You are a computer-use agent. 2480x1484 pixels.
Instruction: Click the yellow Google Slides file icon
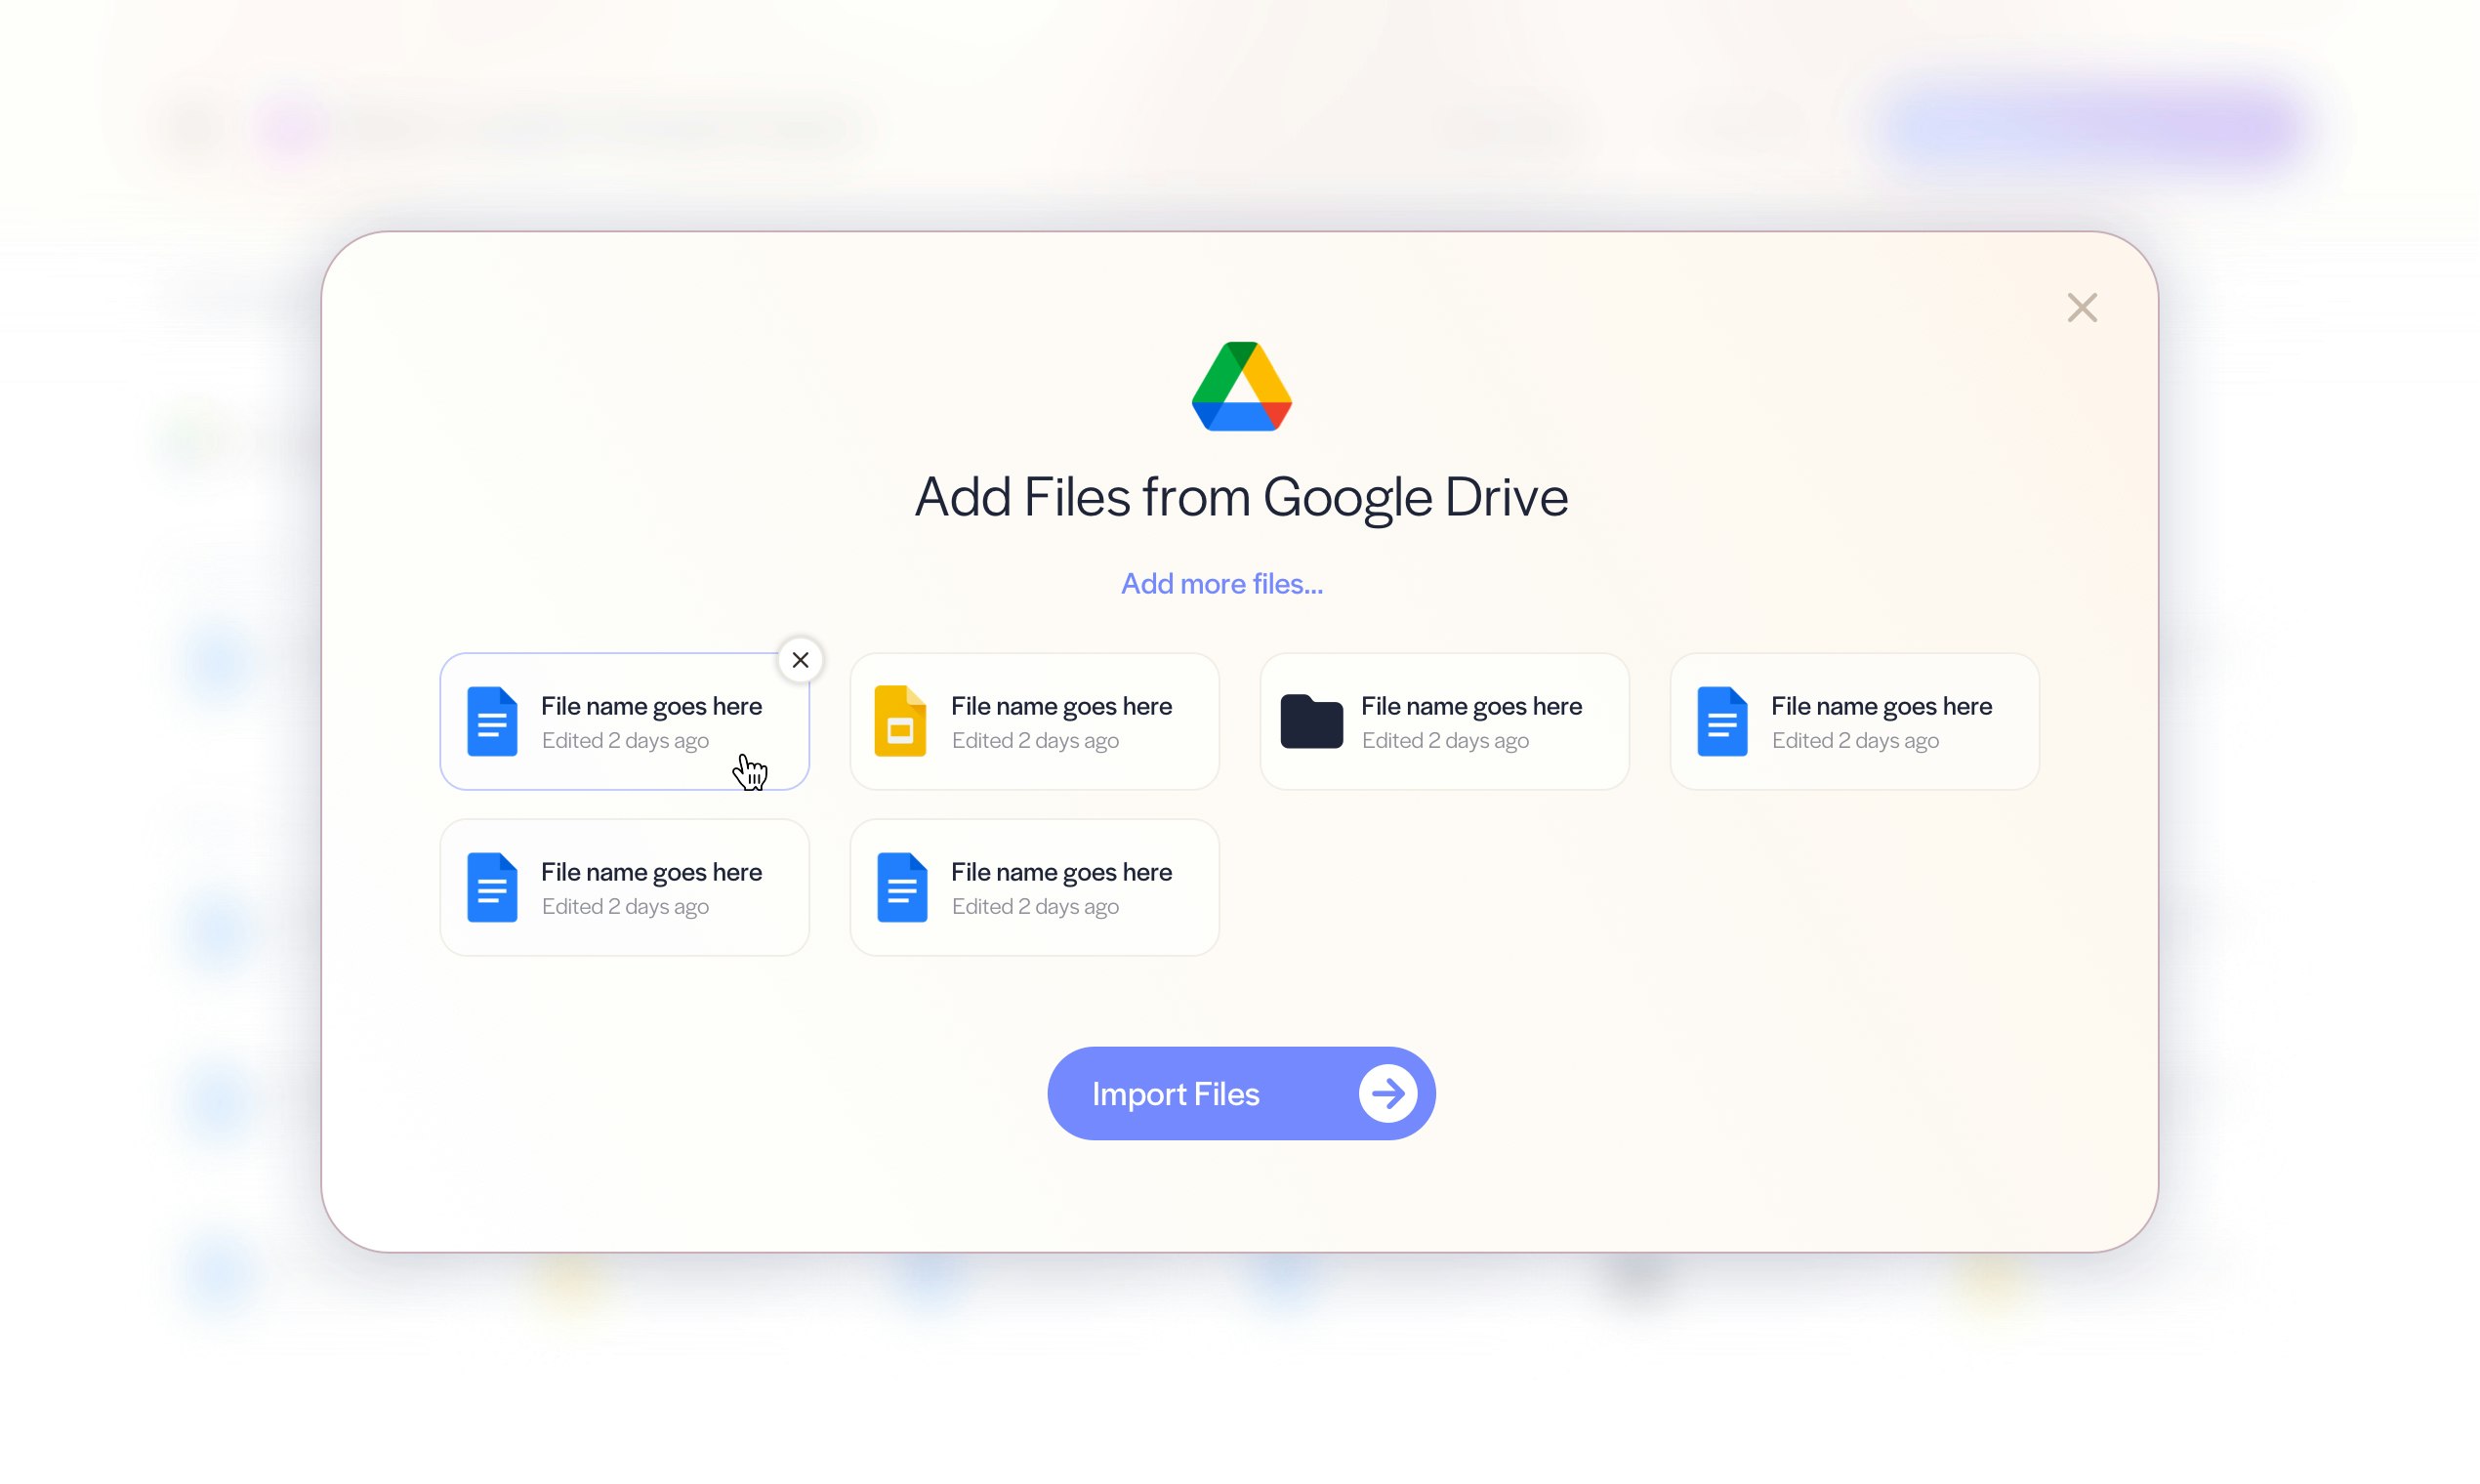click(x=900, y=721)
